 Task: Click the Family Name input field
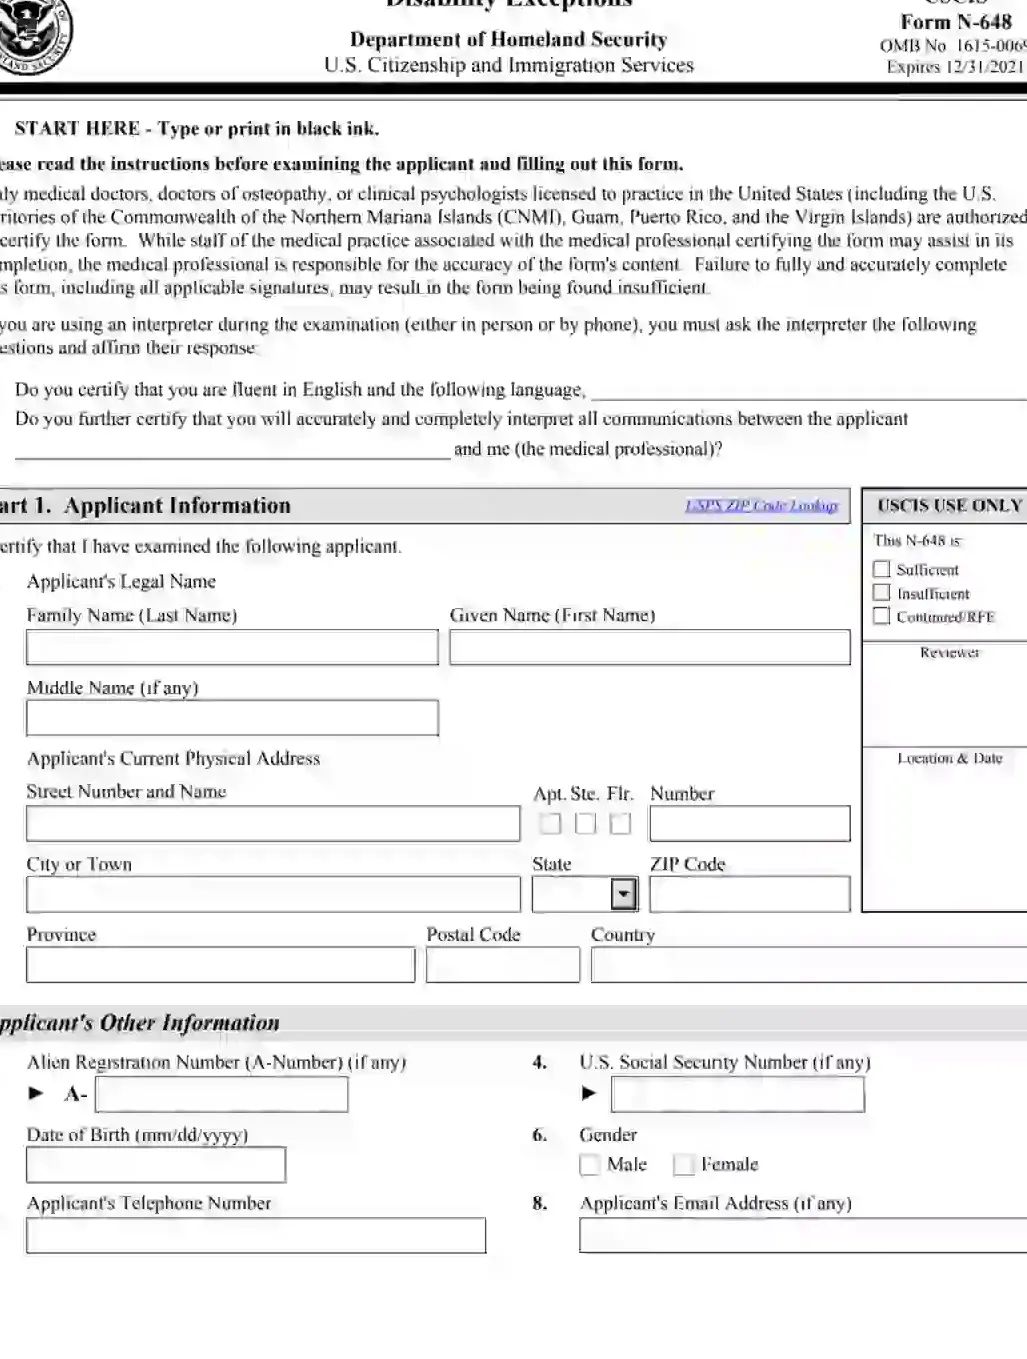[x=232, y=647]
